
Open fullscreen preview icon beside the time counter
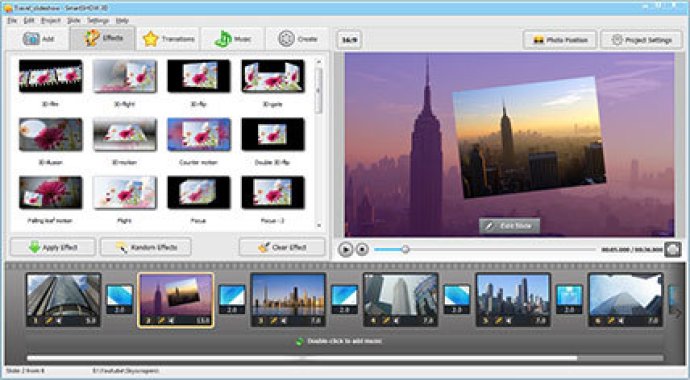(x=672, y=249)
